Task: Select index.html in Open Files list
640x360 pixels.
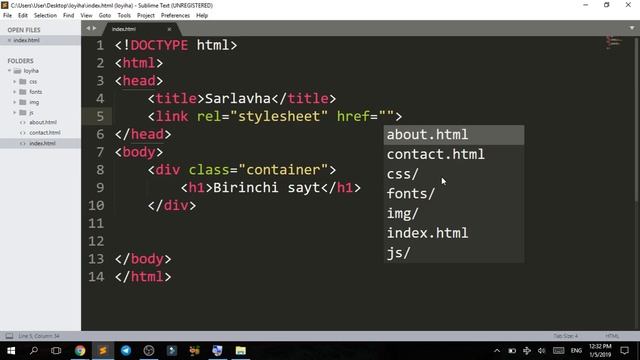Action: tap(40, 40)
